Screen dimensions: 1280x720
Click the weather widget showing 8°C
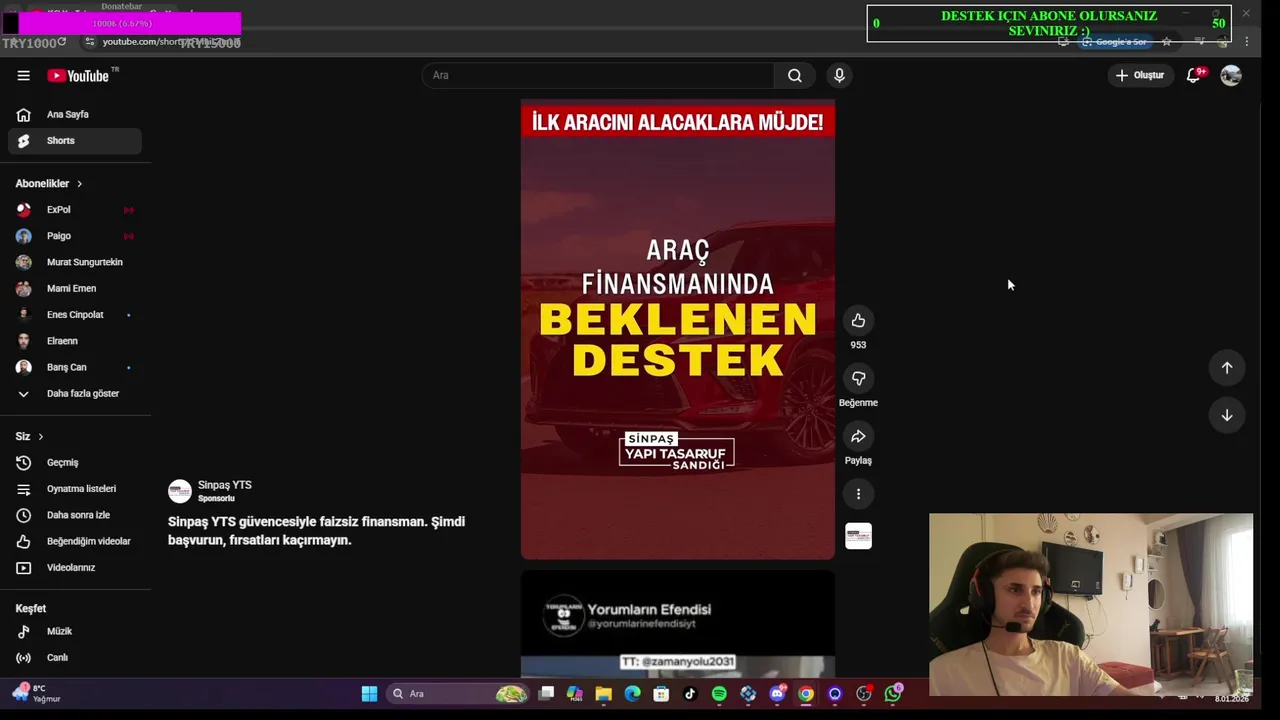(x=36, y=693)
